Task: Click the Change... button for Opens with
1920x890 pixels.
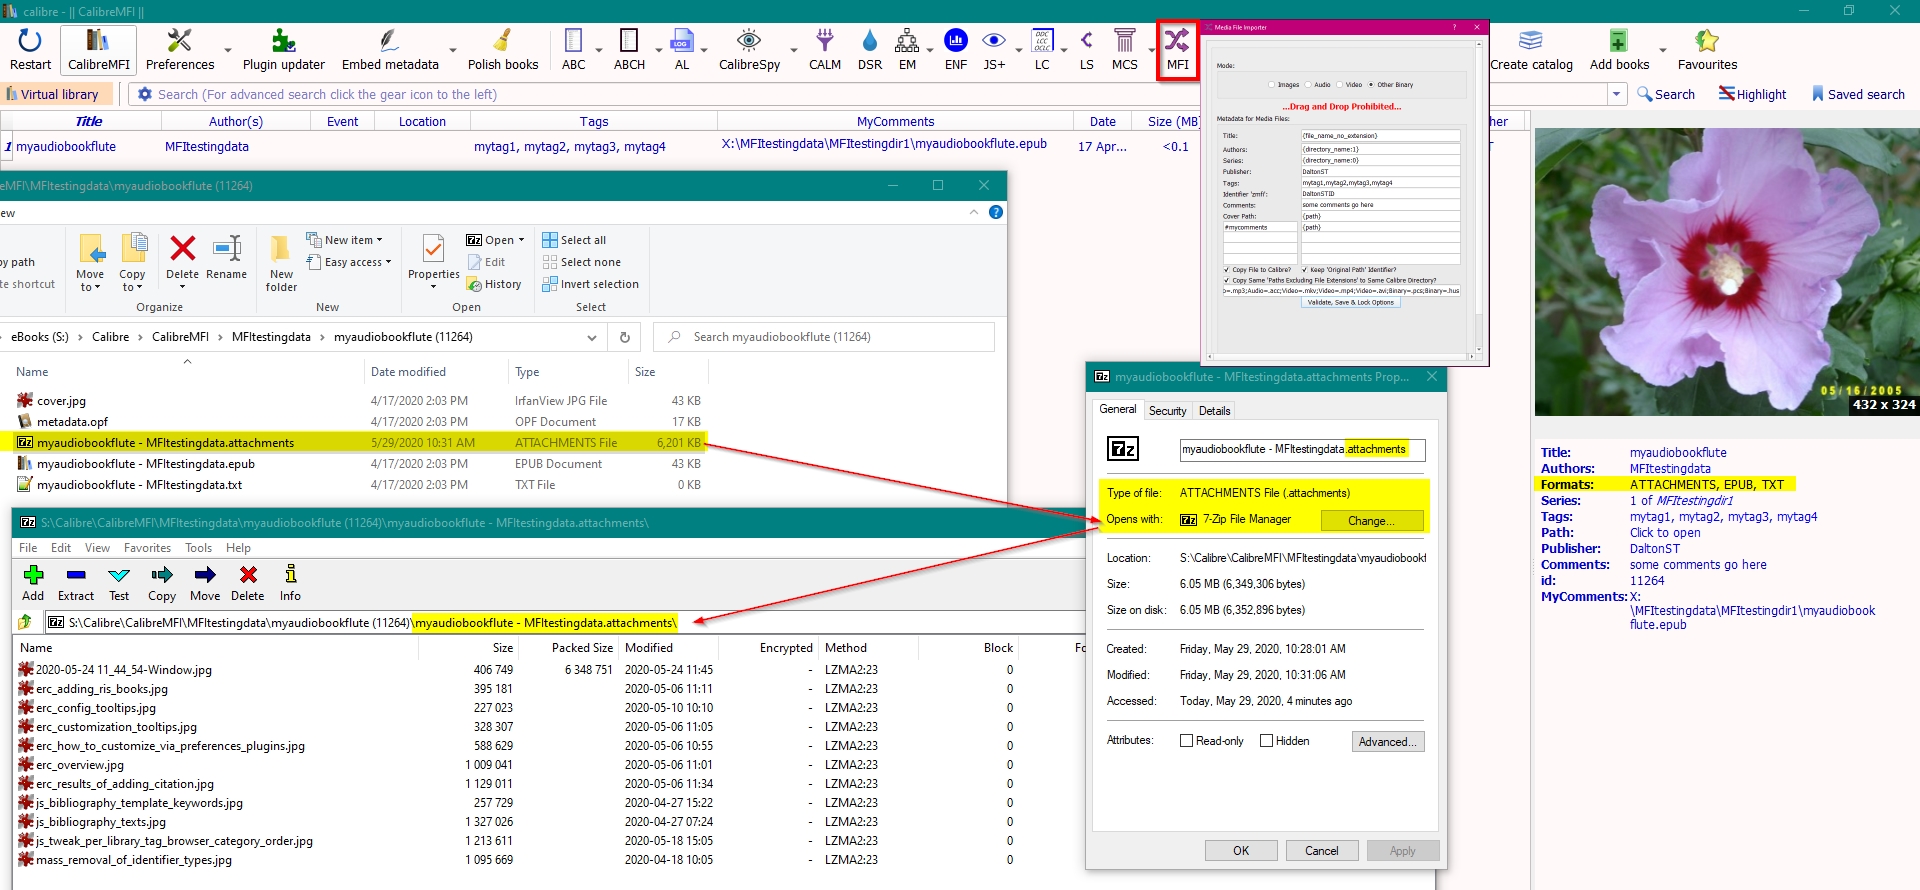Action: click(x=1371, y=521)
